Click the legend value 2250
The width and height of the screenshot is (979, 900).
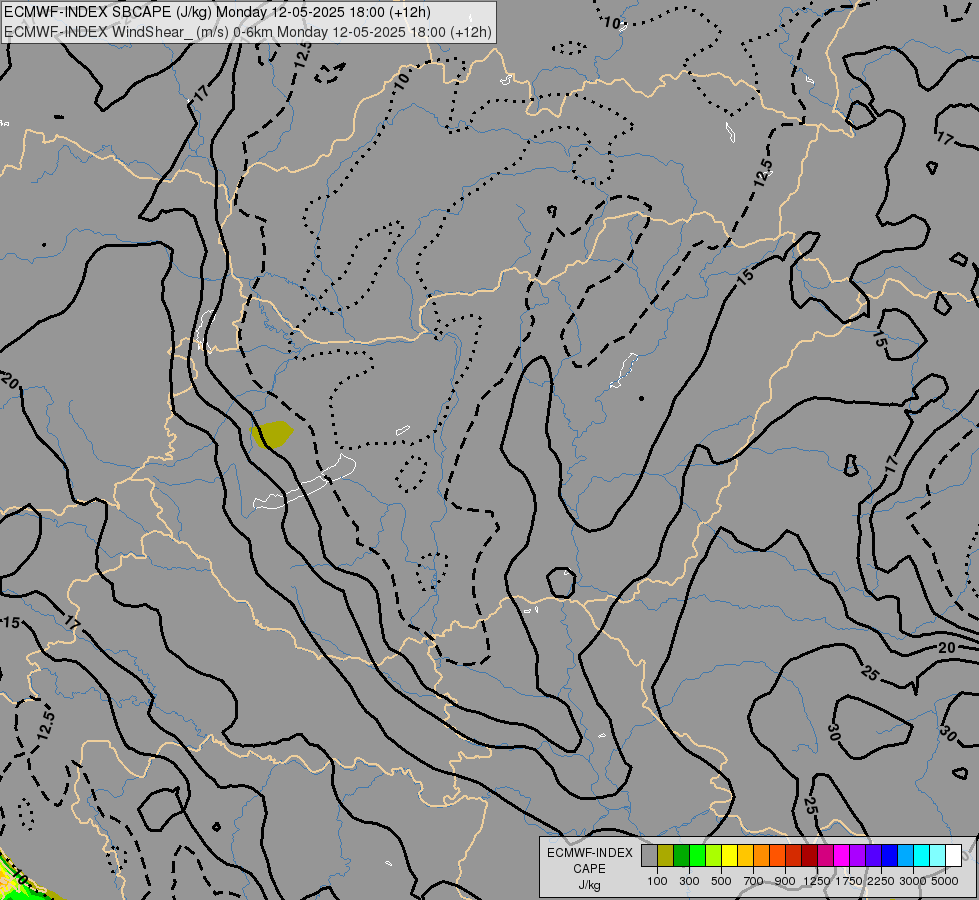pos(881,881)
